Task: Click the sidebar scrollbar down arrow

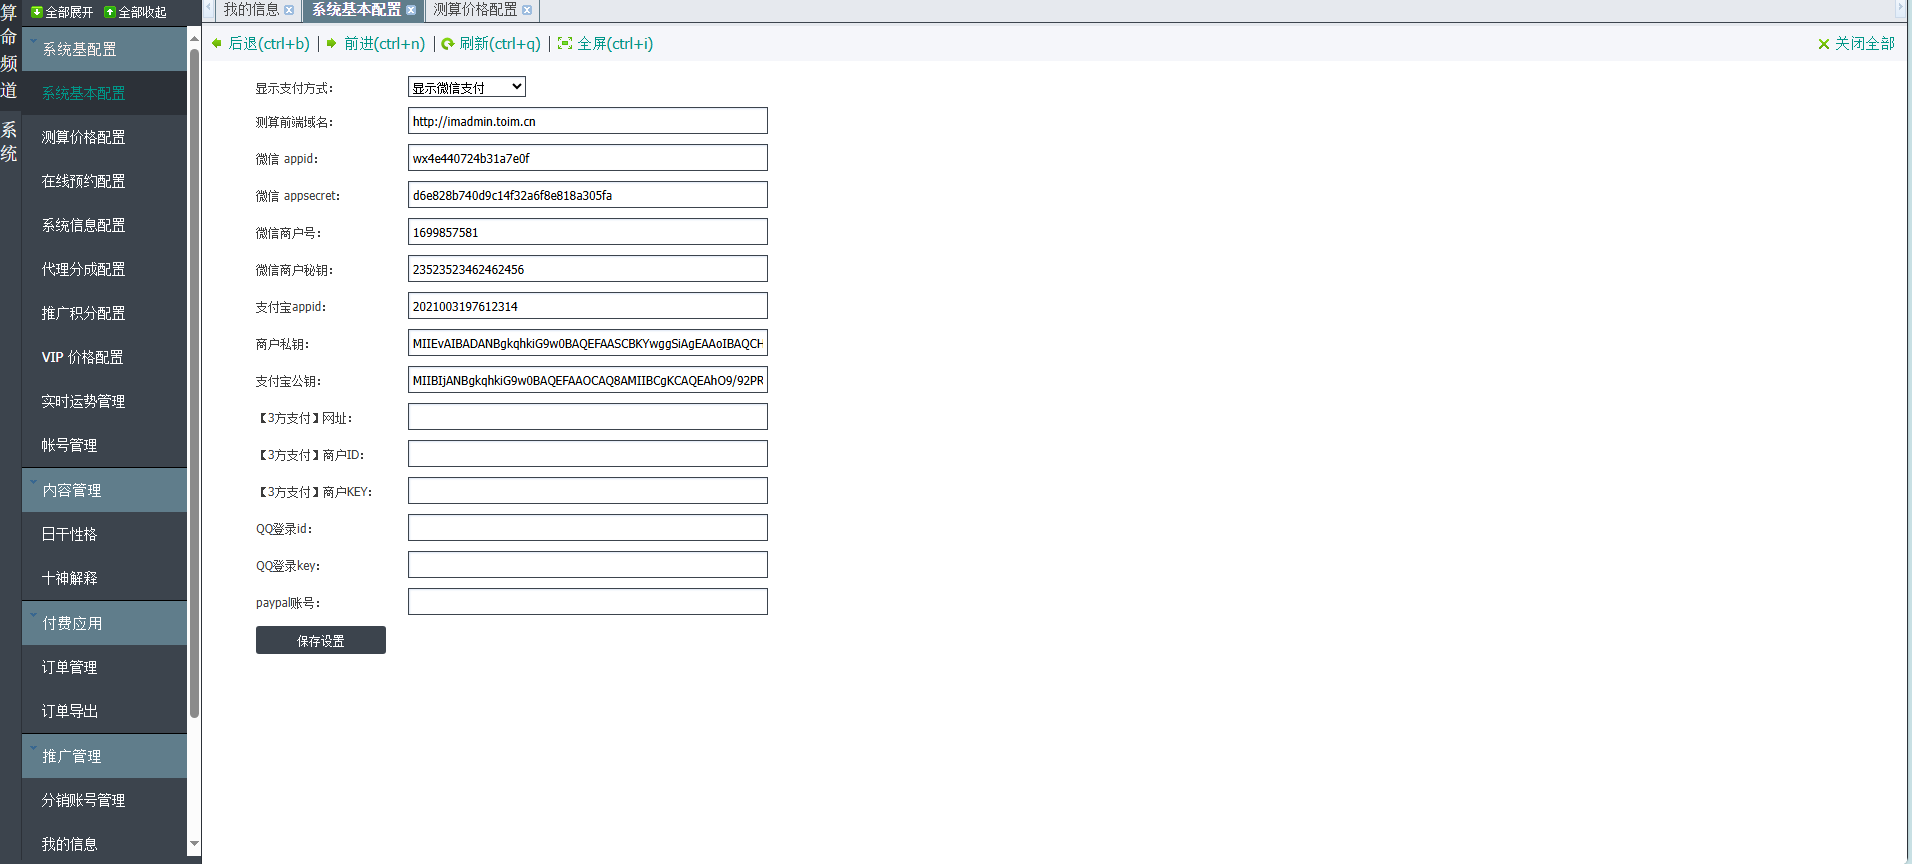Action: (x=194, y=845)
